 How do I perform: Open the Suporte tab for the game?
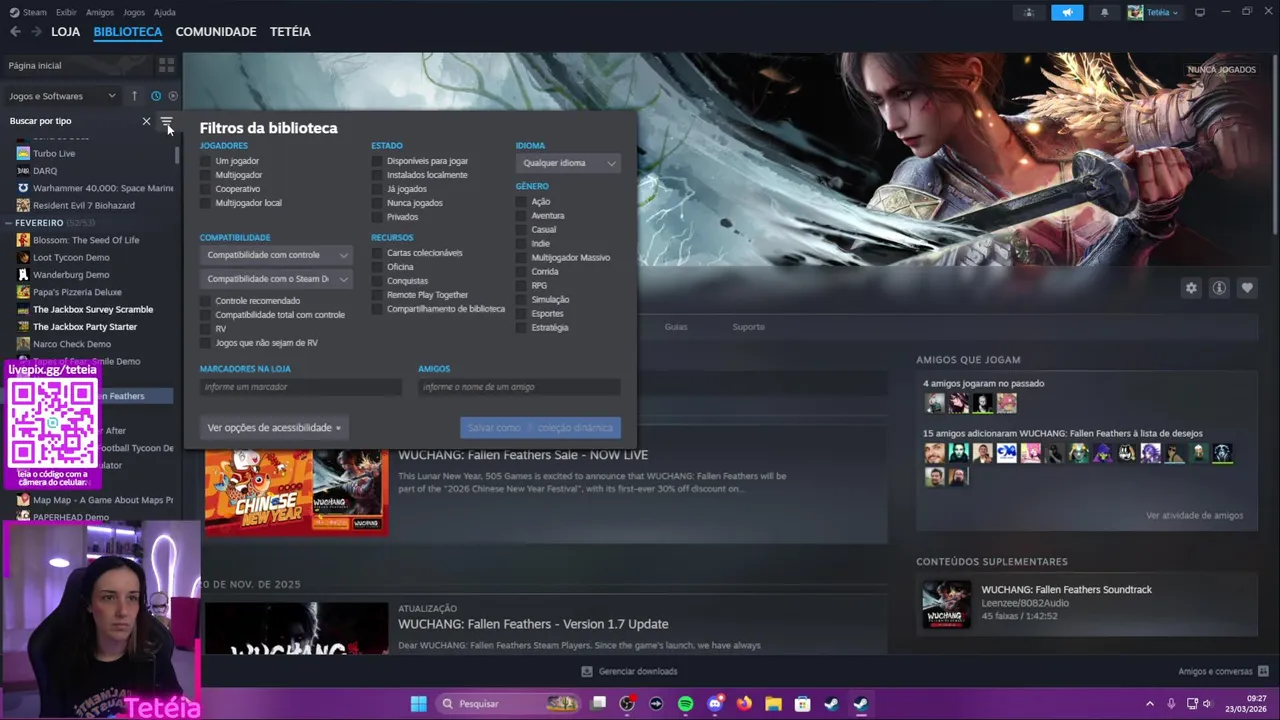(x=748, y=327)
